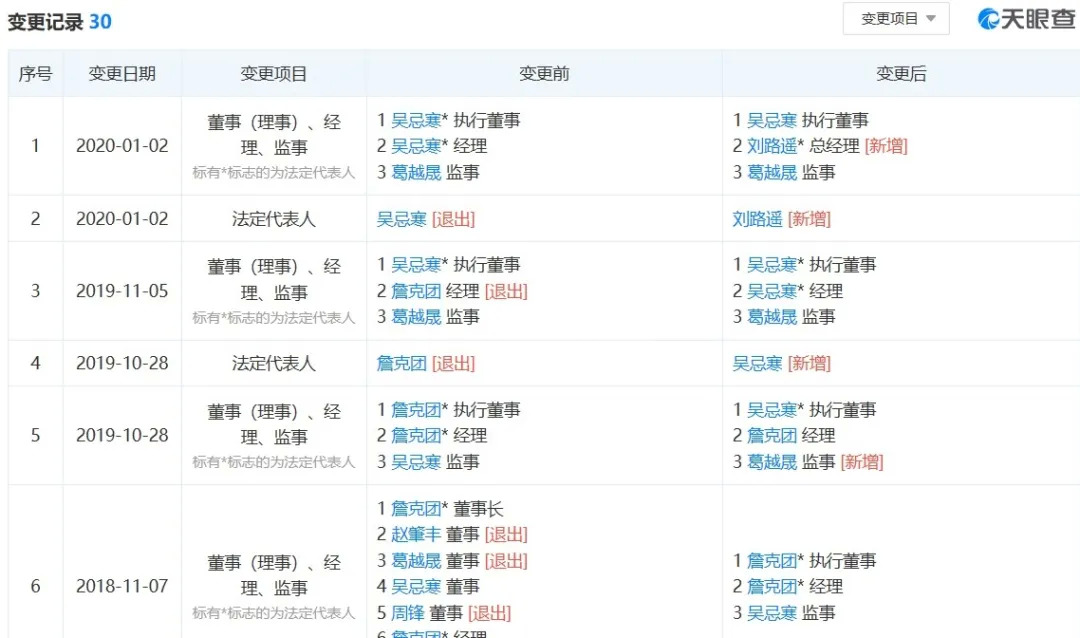Click 董事(理事)、经理、监事 item in row 3
1080x638 pixels.
click(273, 280)
